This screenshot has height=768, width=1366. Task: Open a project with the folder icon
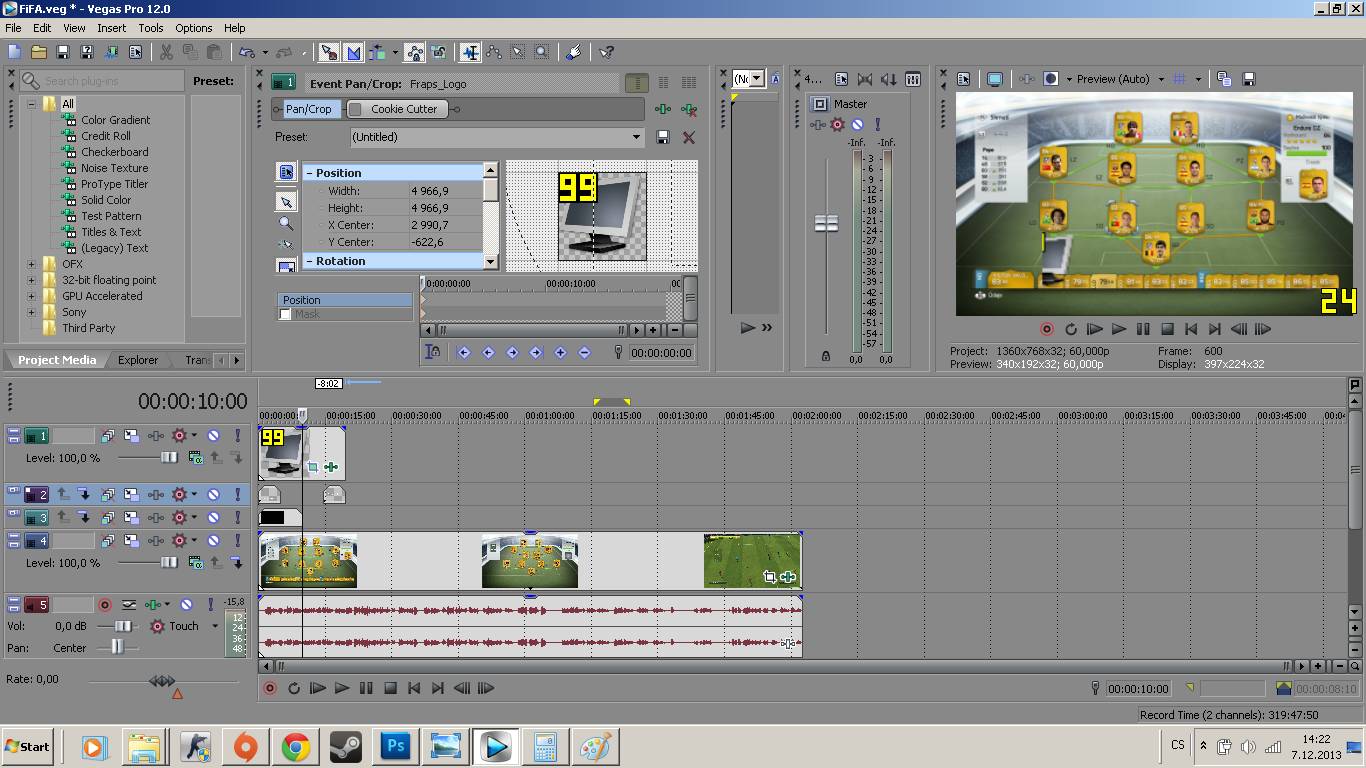click(x=38, y=52)
